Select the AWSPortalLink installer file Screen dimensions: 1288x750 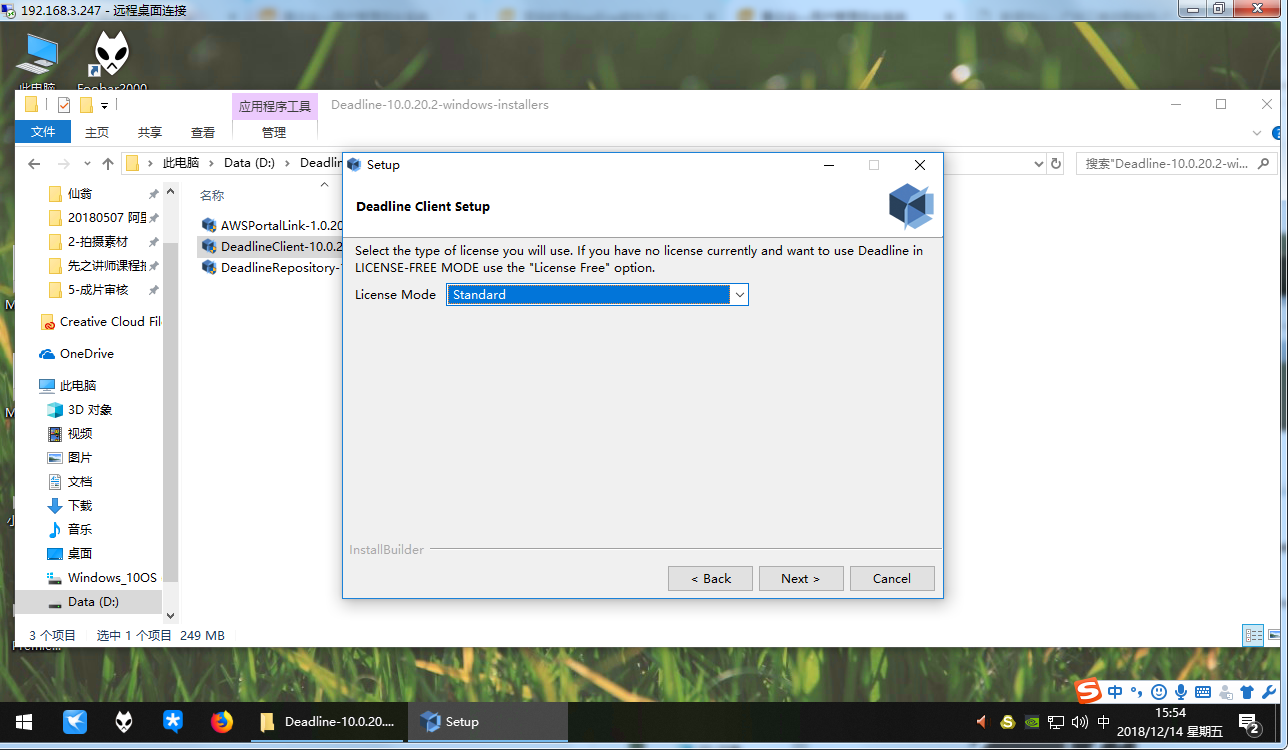[272, 225]
